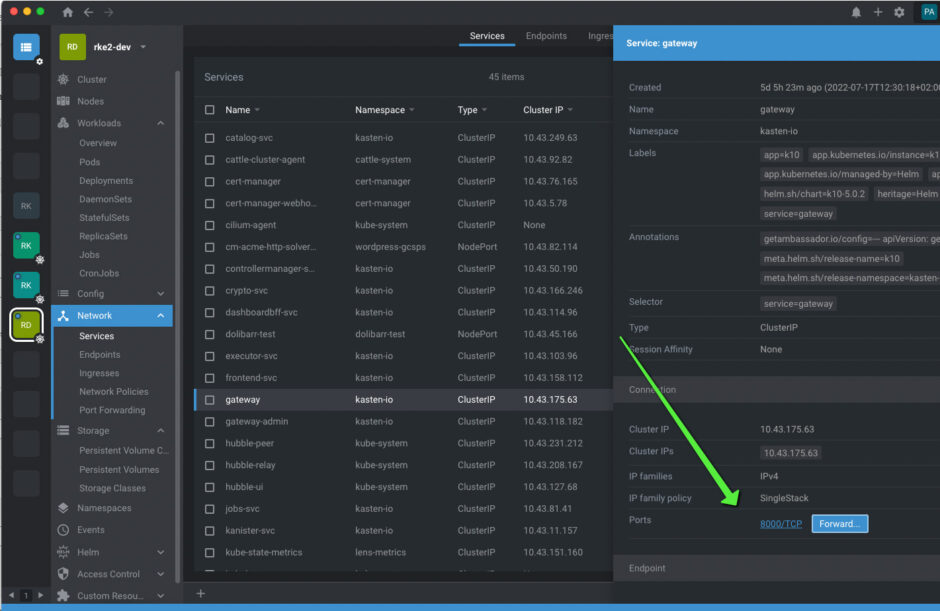Open settings gear in top bar
This screenshot has height=611, width=940.
pyautogui.click(x=899, y=12)
